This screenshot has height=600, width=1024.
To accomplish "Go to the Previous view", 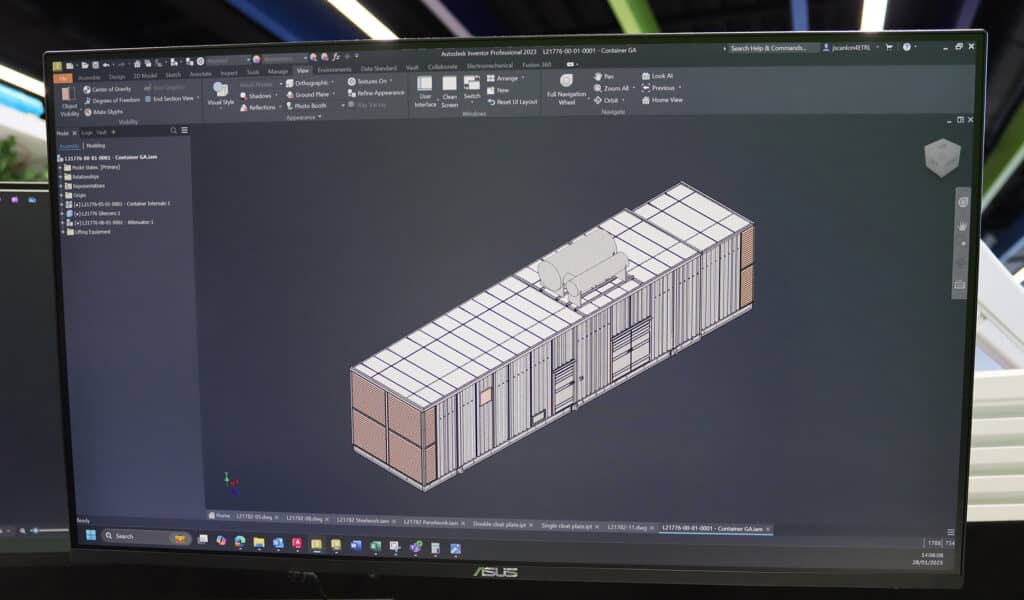I will tap(659, 87).
